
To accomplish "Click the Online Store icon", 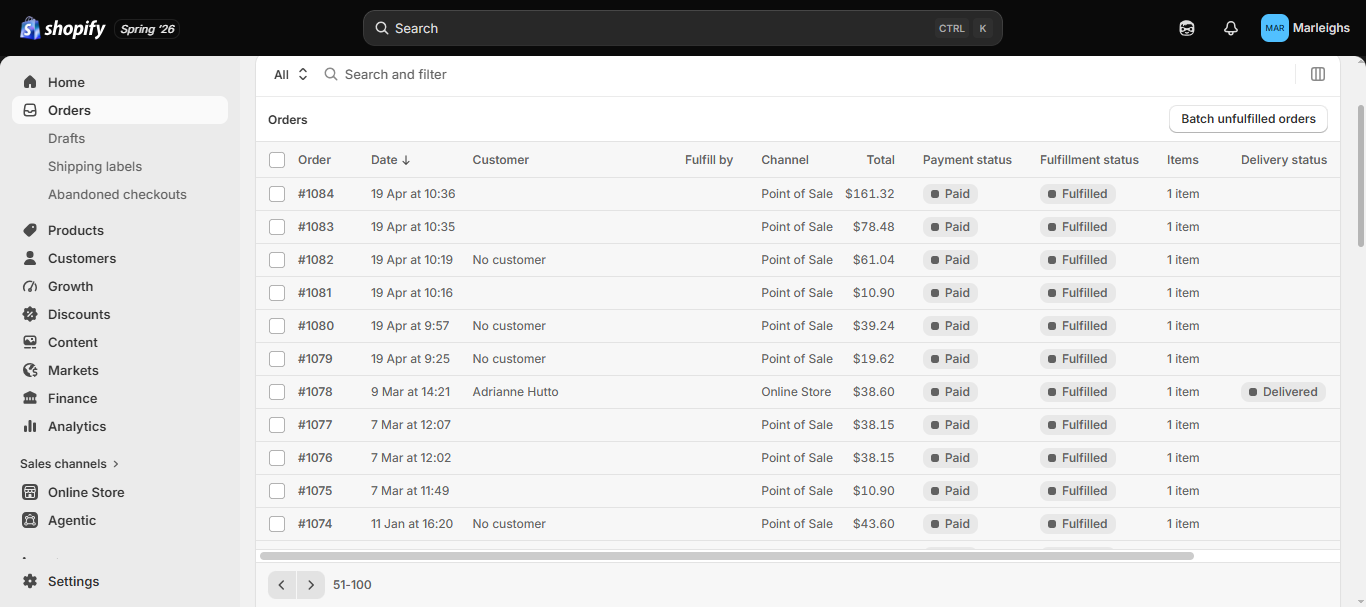I will pos(30,492).
